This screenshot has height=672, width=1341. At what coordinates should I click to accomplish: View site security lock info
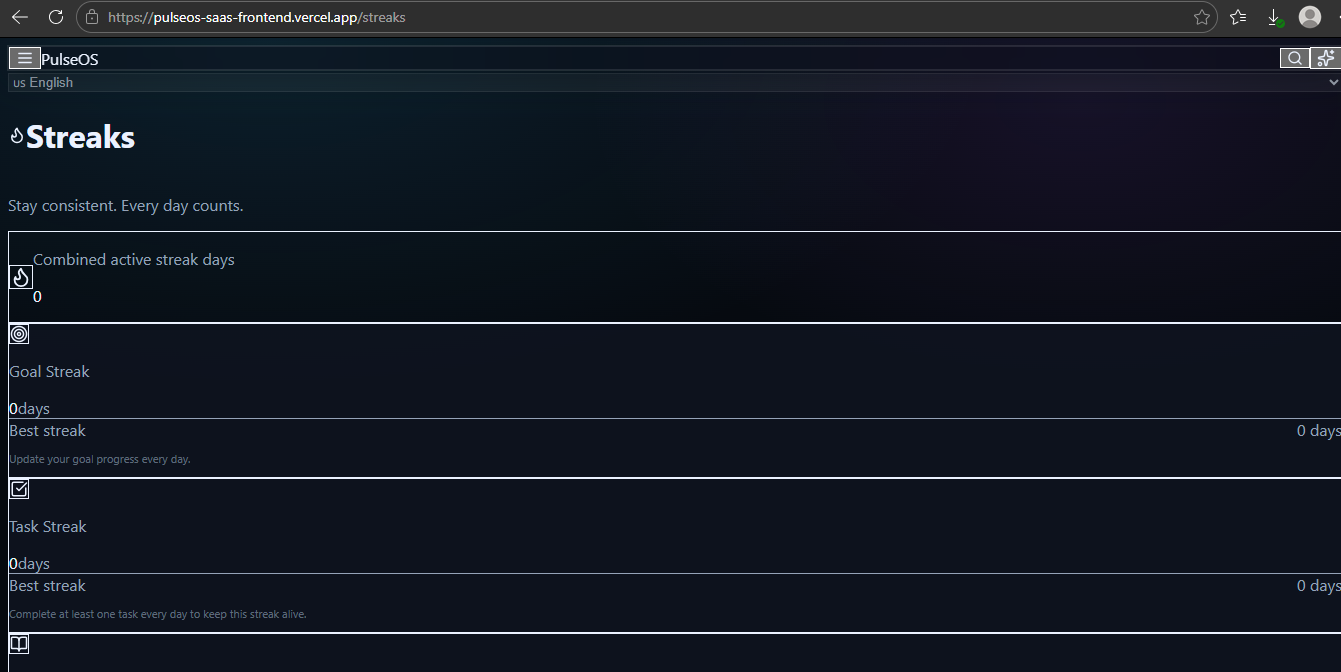[92, 17]
